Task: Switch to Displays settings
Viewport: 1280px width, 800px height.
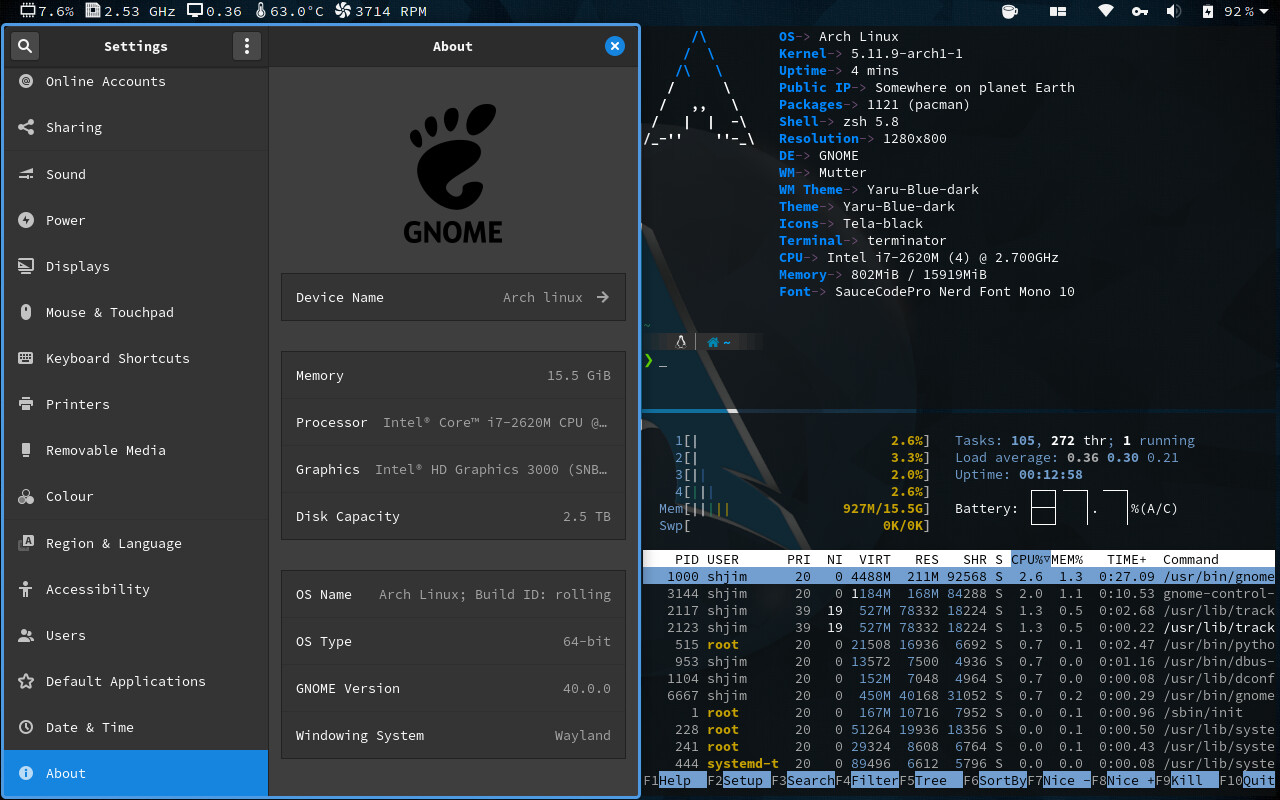Action: 136,266
